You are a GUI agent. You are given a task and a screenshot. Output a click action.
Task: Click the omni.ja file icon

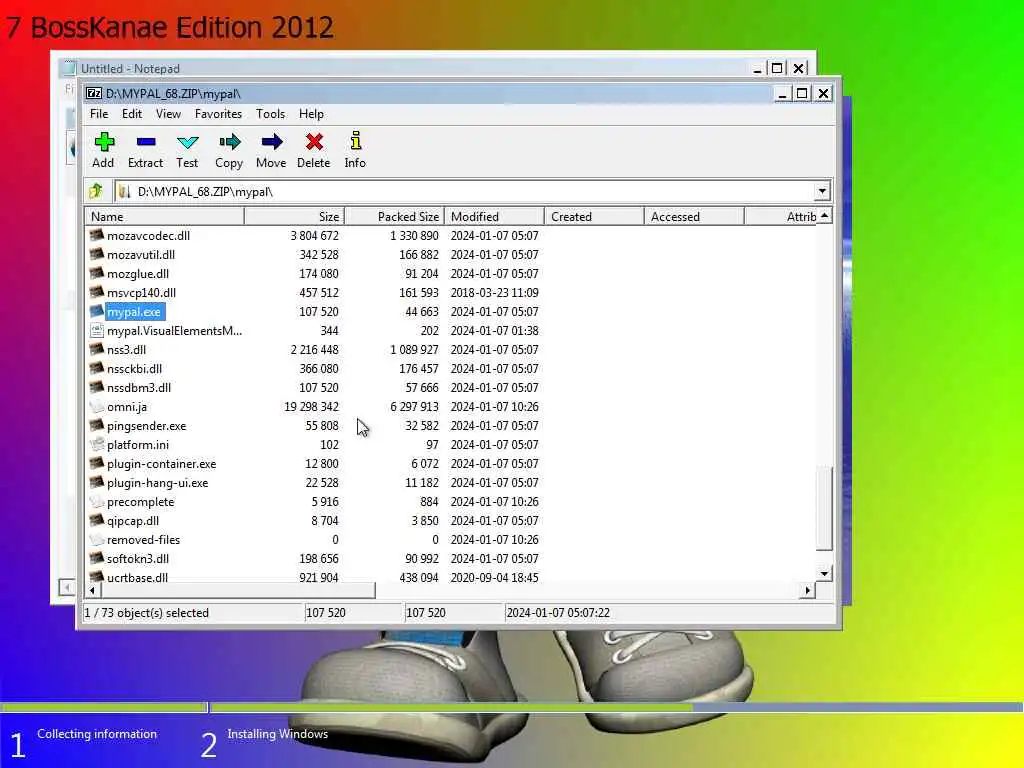[x=97, y=406]
